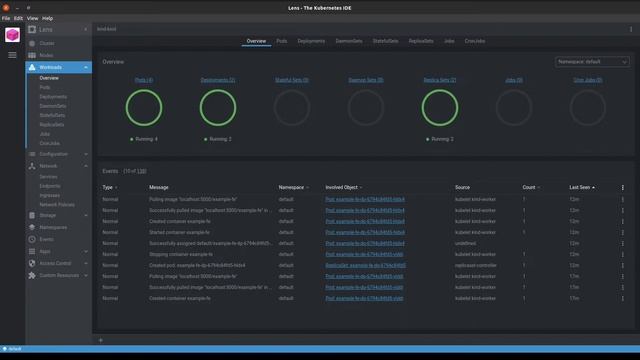Click the plus icon in the bottom bar
640x360 pixels.
[x=101, y=340]
